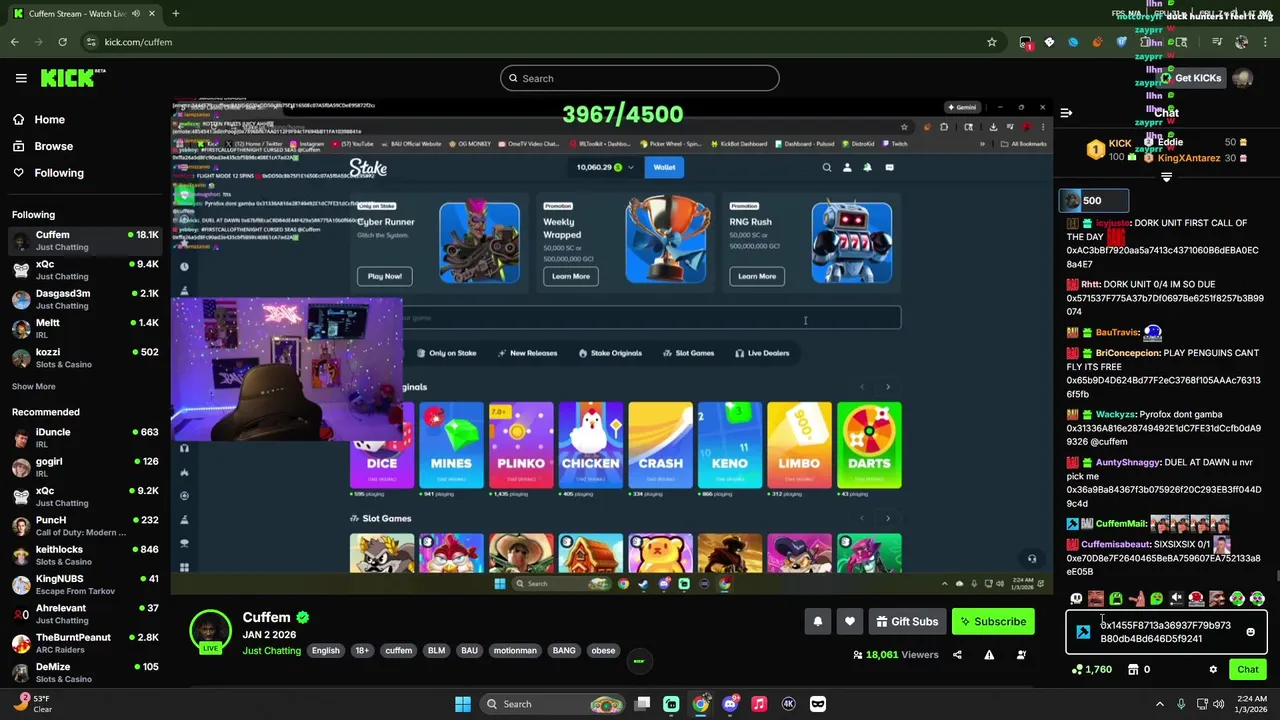Click the green Subscribe button

(993, 622)
